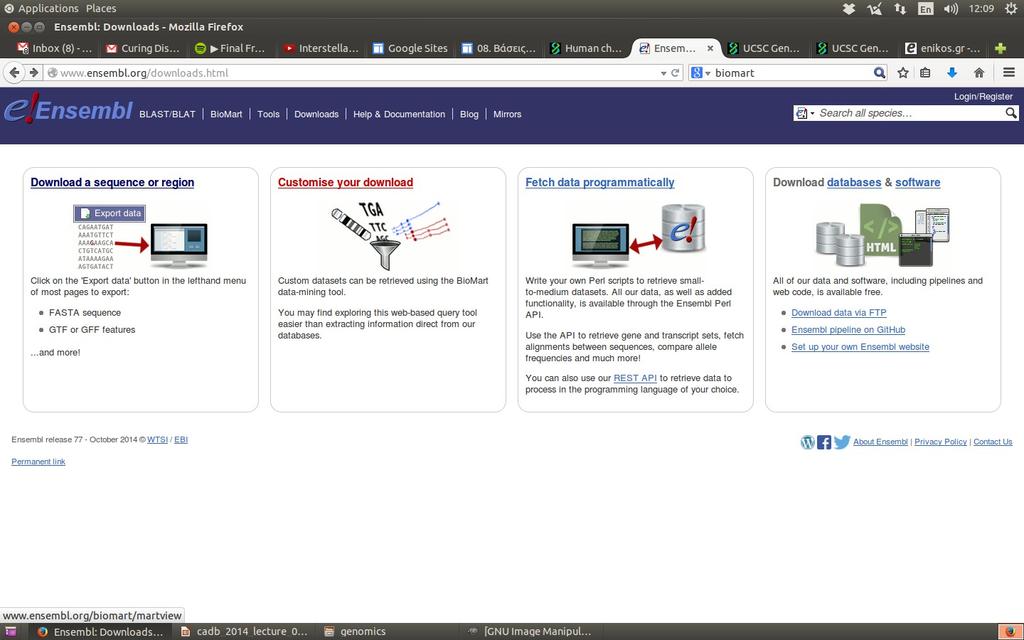Open 'Customise your download' heading link

pos(345,182)
